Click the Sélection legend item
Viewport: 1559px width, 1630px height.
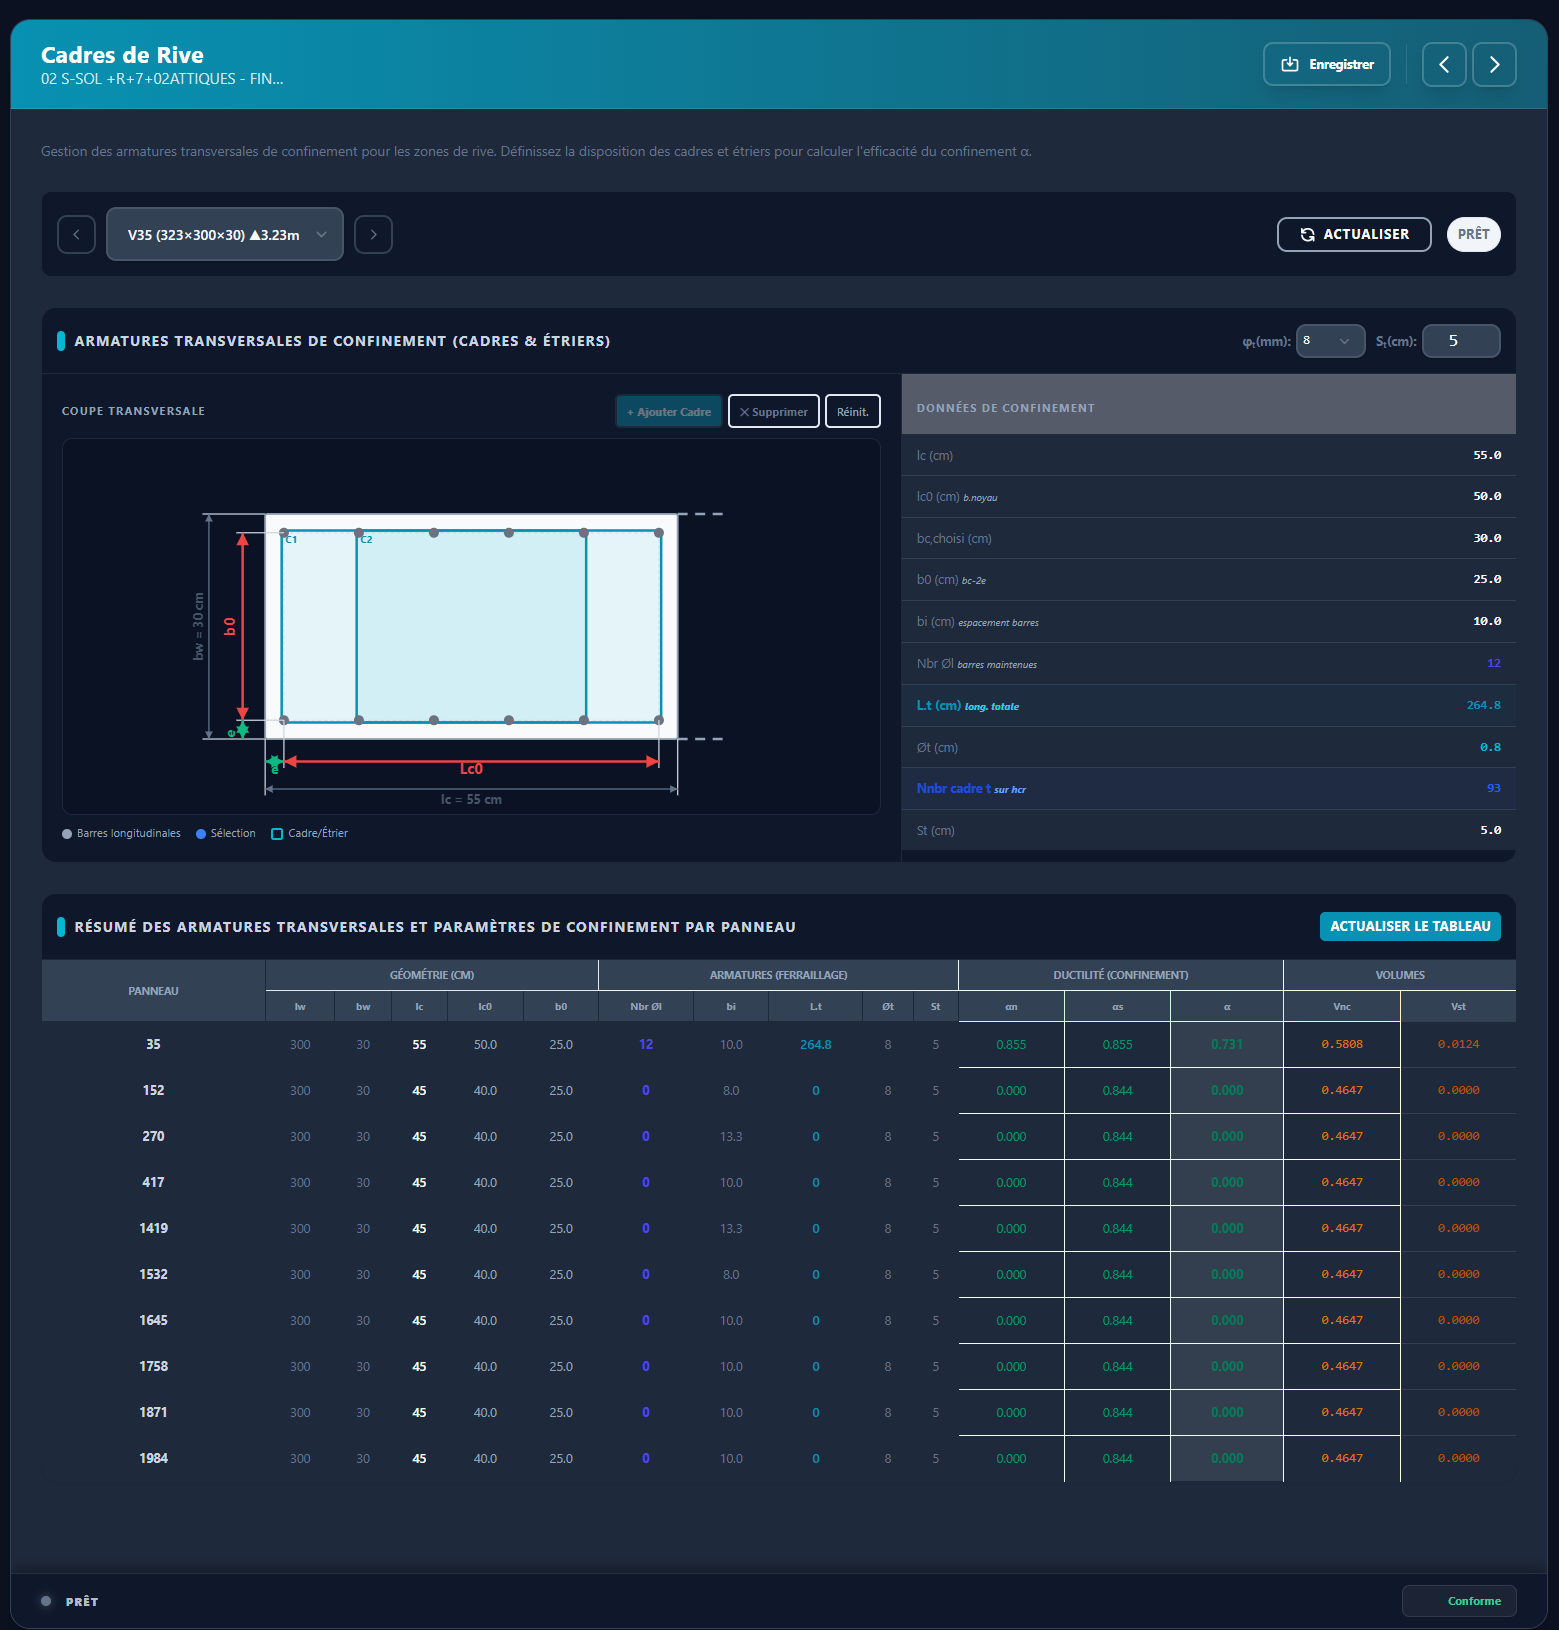click(x=226, y=833)
